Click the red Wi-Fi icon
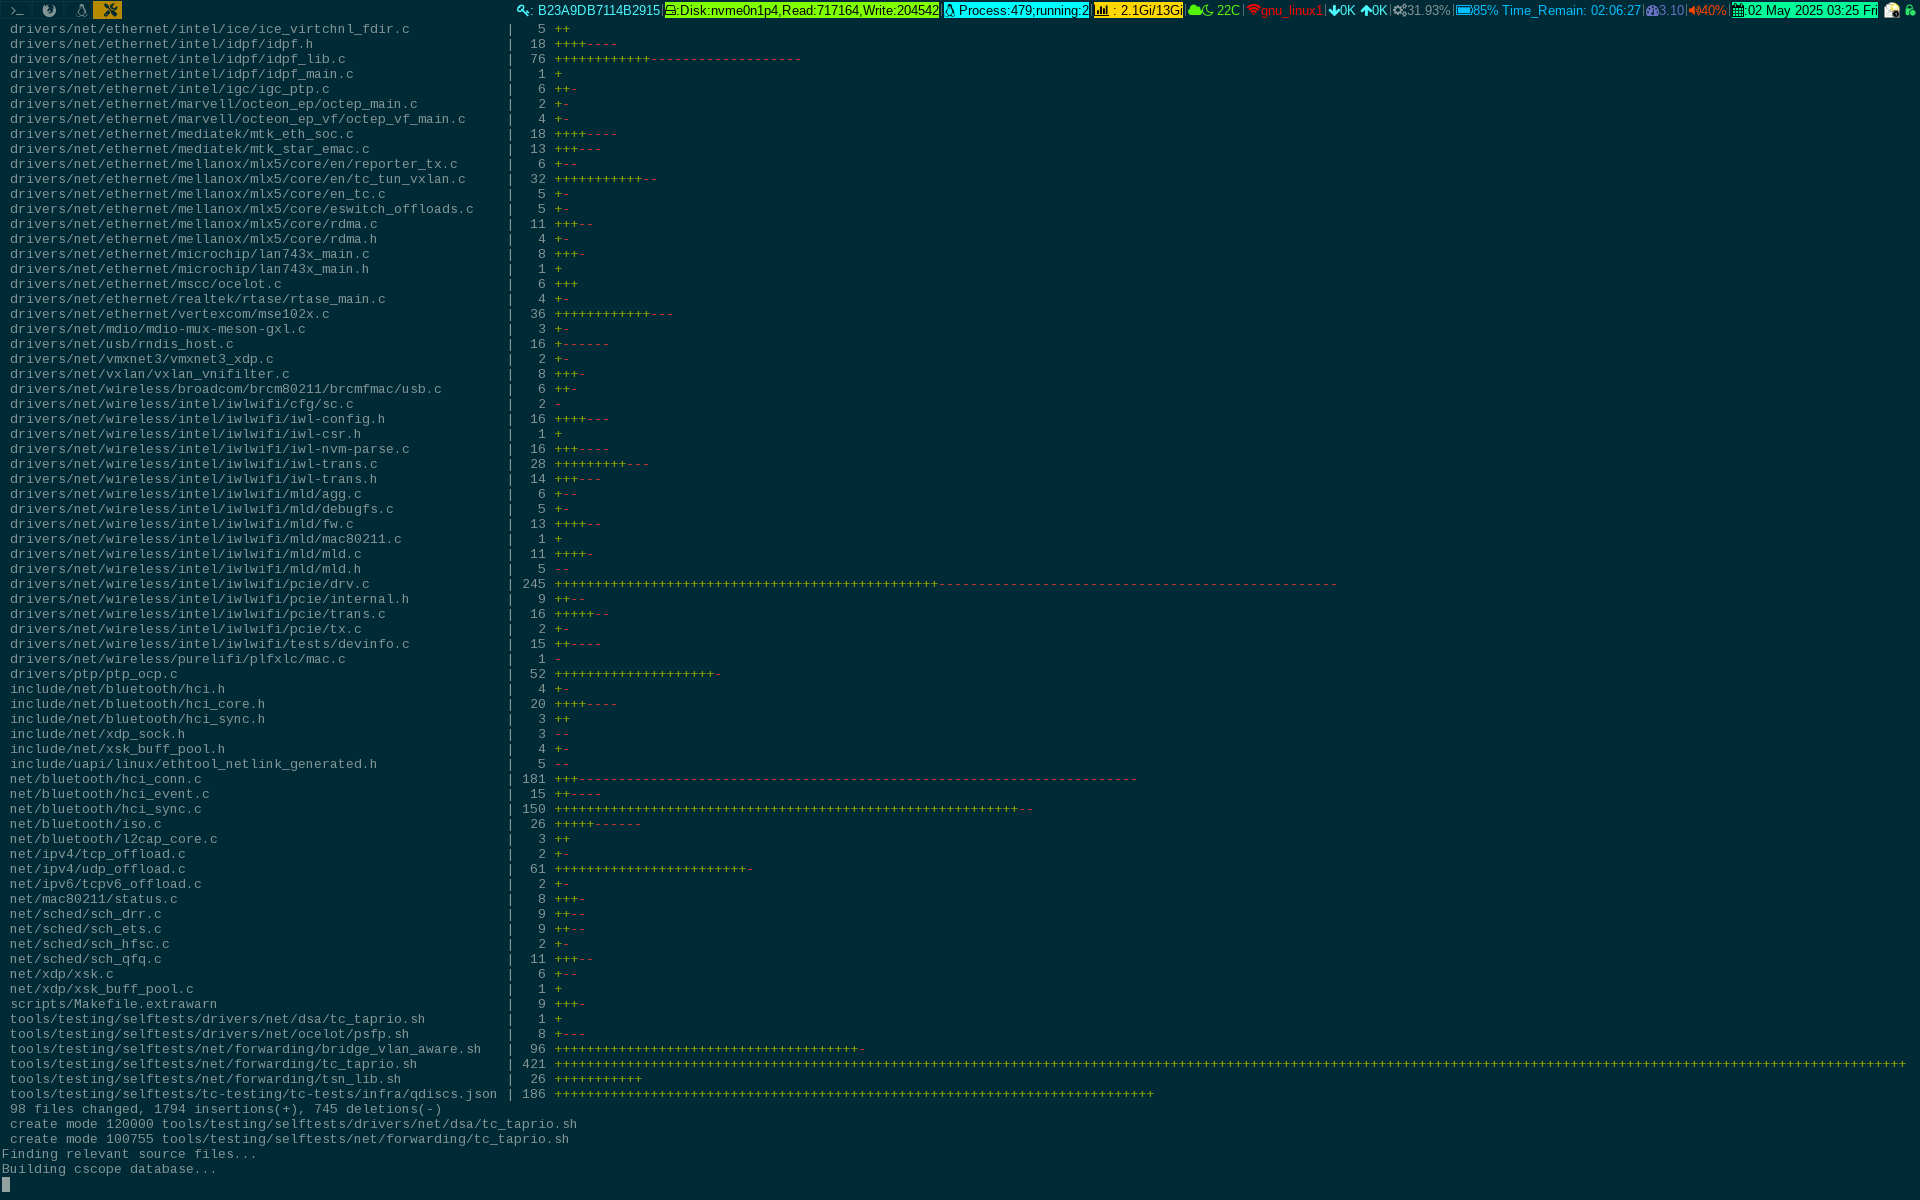The width and height of the screenshot is (1920, 1200). tap(1253, 10)
